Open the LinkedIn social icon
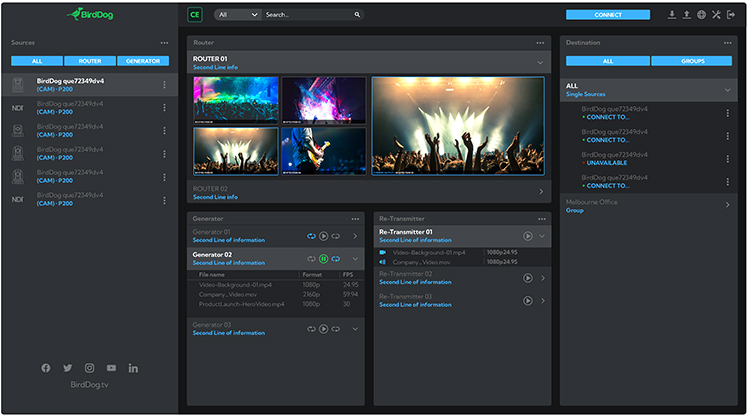 pos(133,368)
